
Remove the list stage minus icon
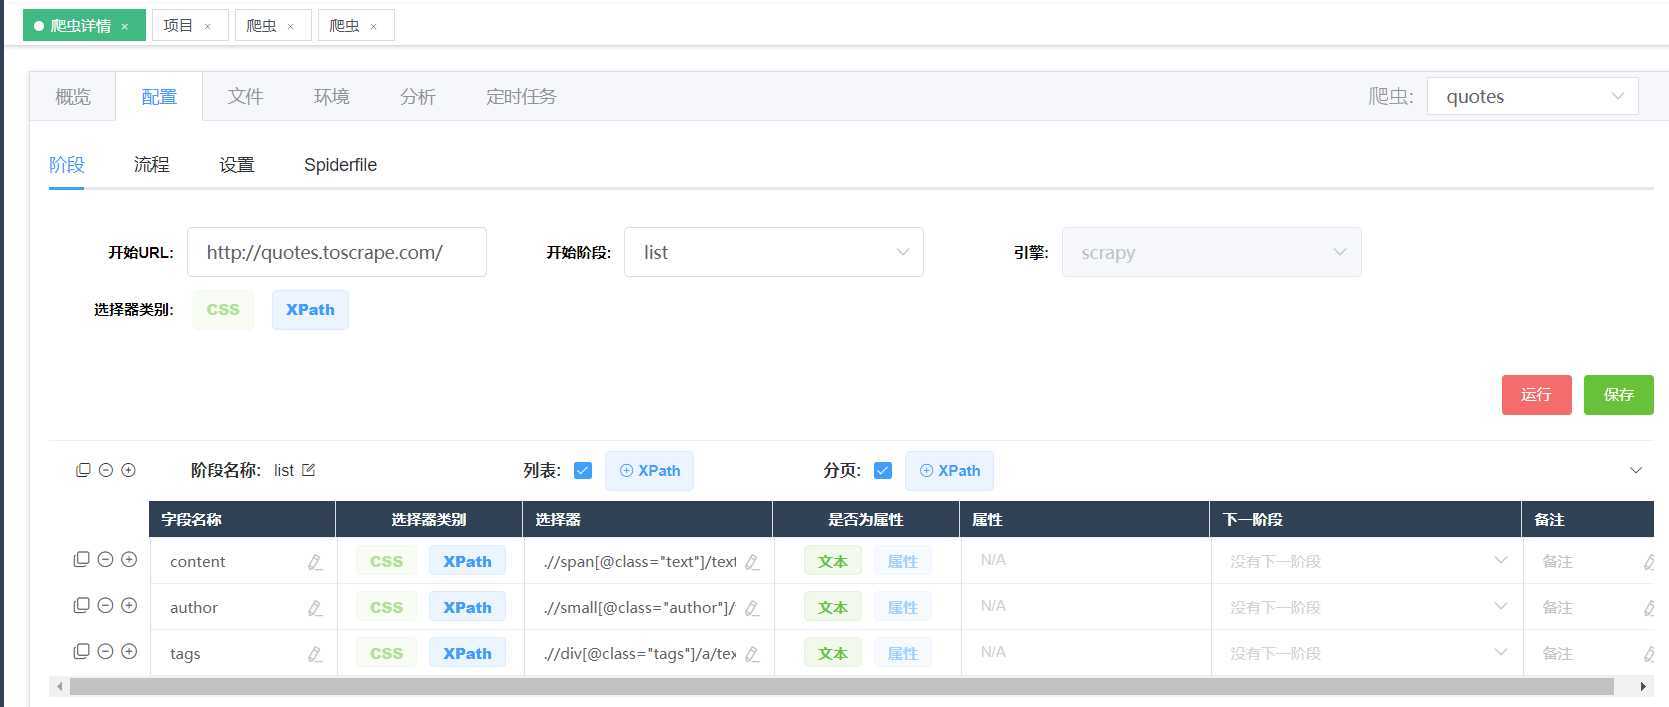click(105, 470)
